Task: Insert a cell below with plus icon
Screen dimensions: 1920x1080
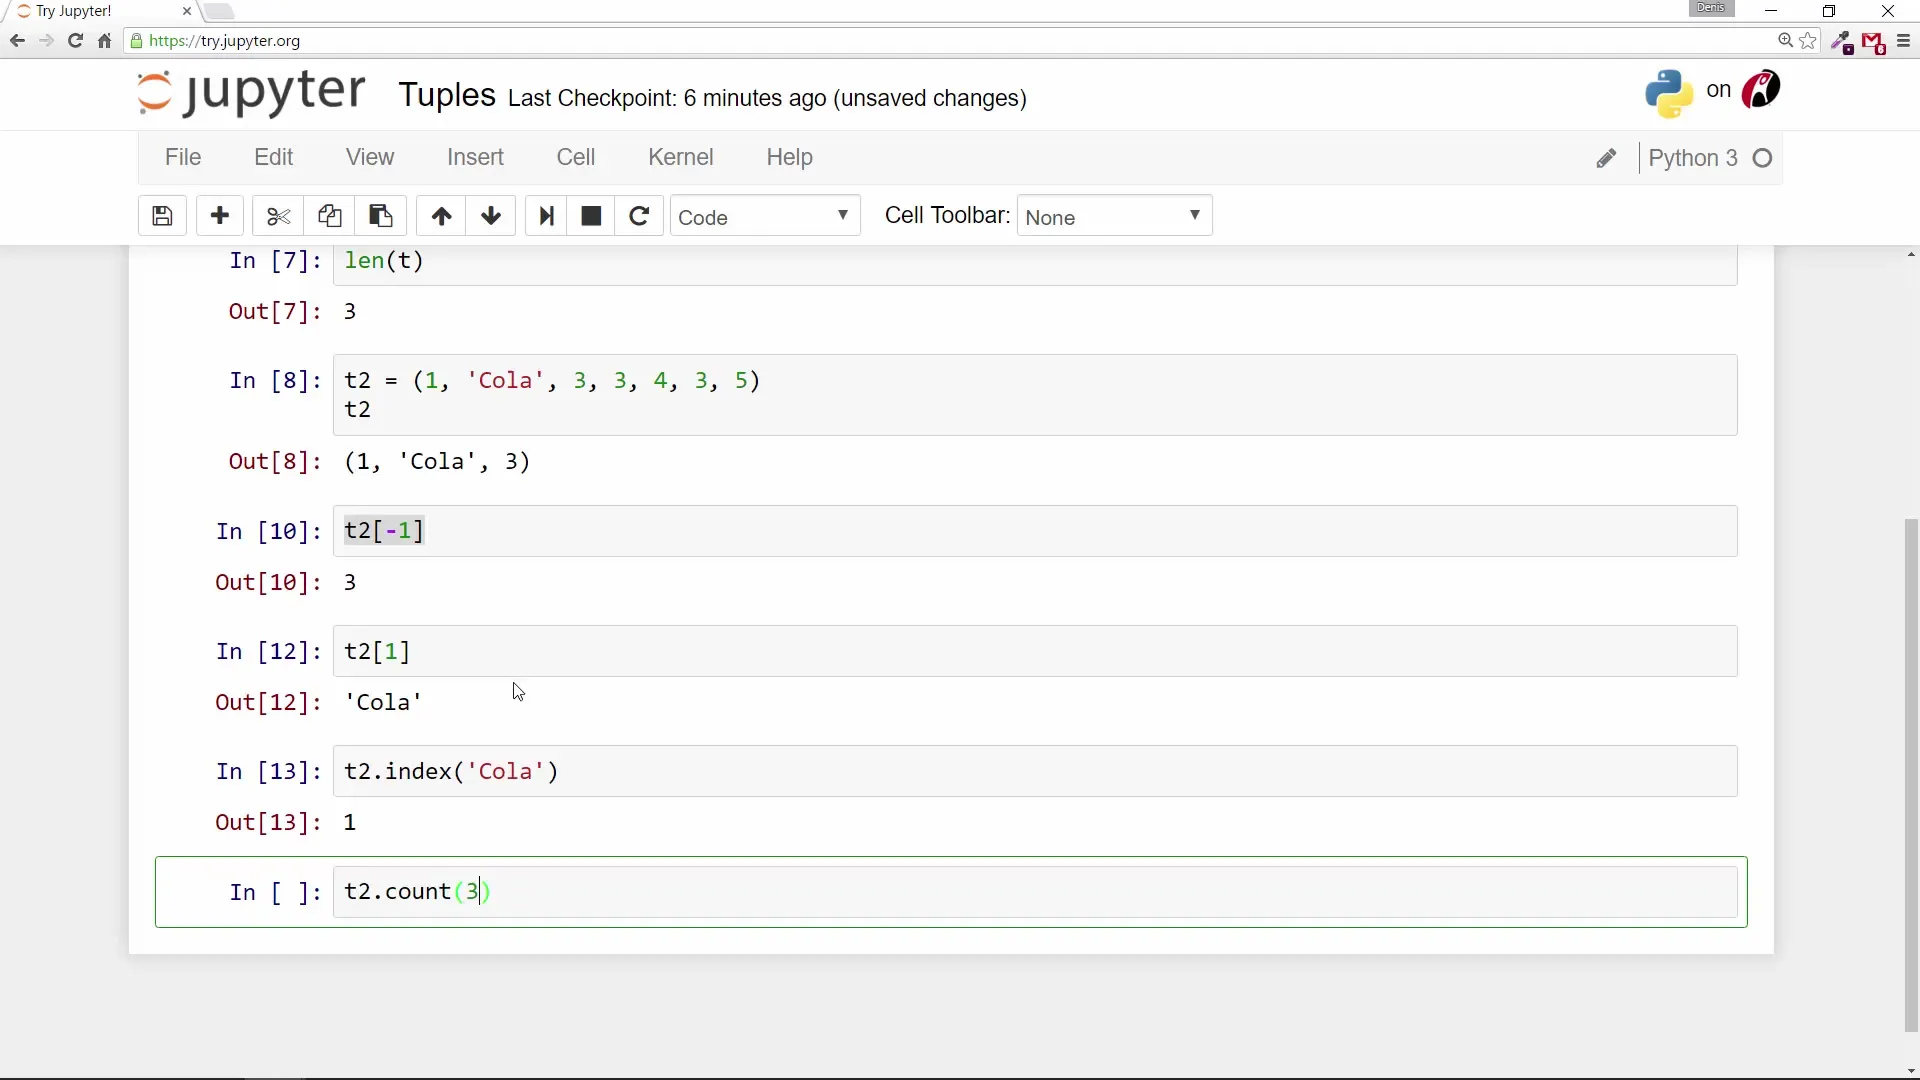Action: [x=220, y=216]
